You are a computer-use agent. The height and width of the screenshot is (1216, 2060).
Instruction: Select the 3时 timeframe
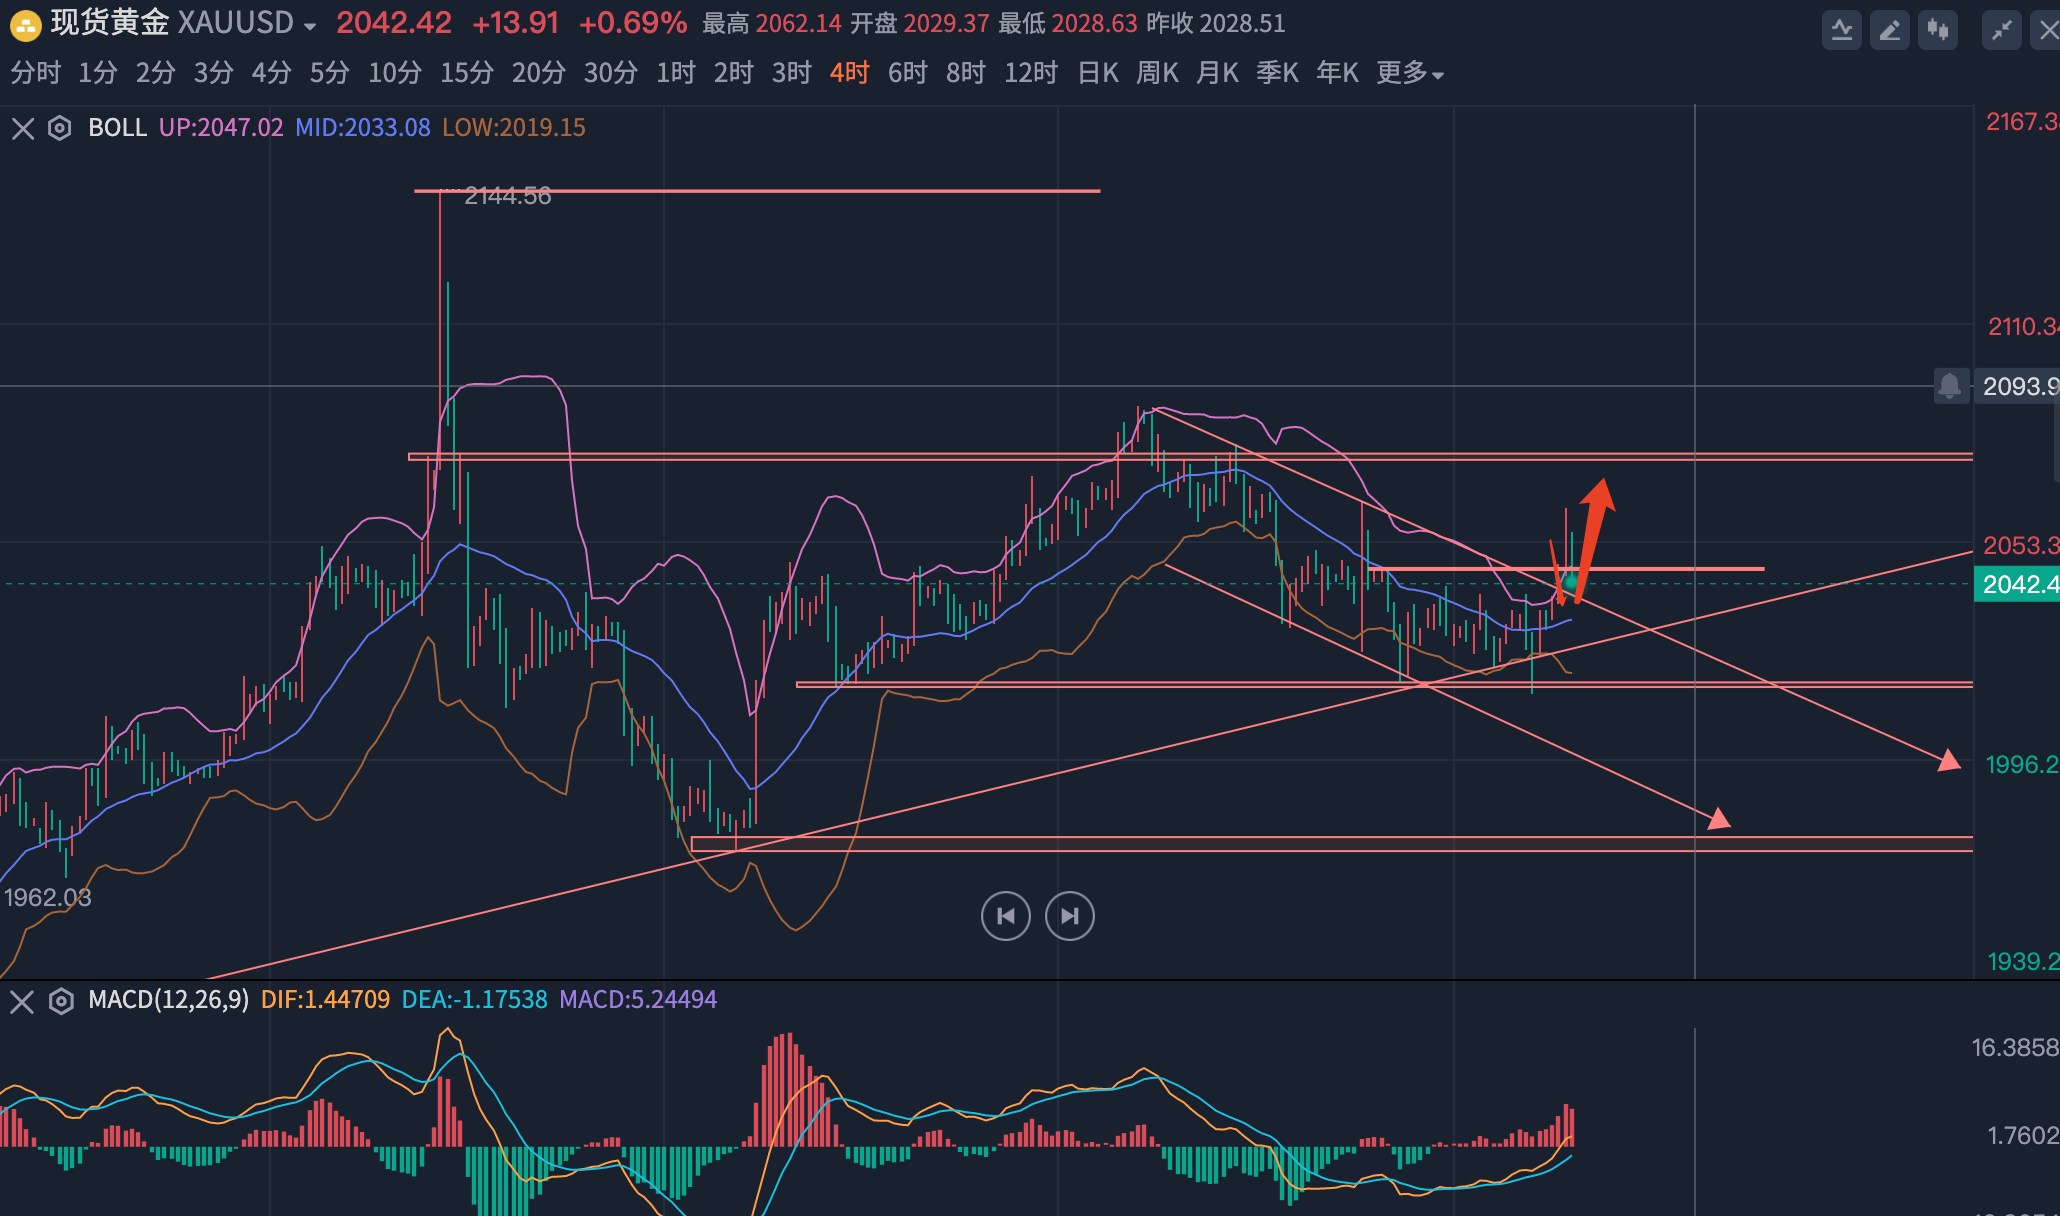(792, 73)
